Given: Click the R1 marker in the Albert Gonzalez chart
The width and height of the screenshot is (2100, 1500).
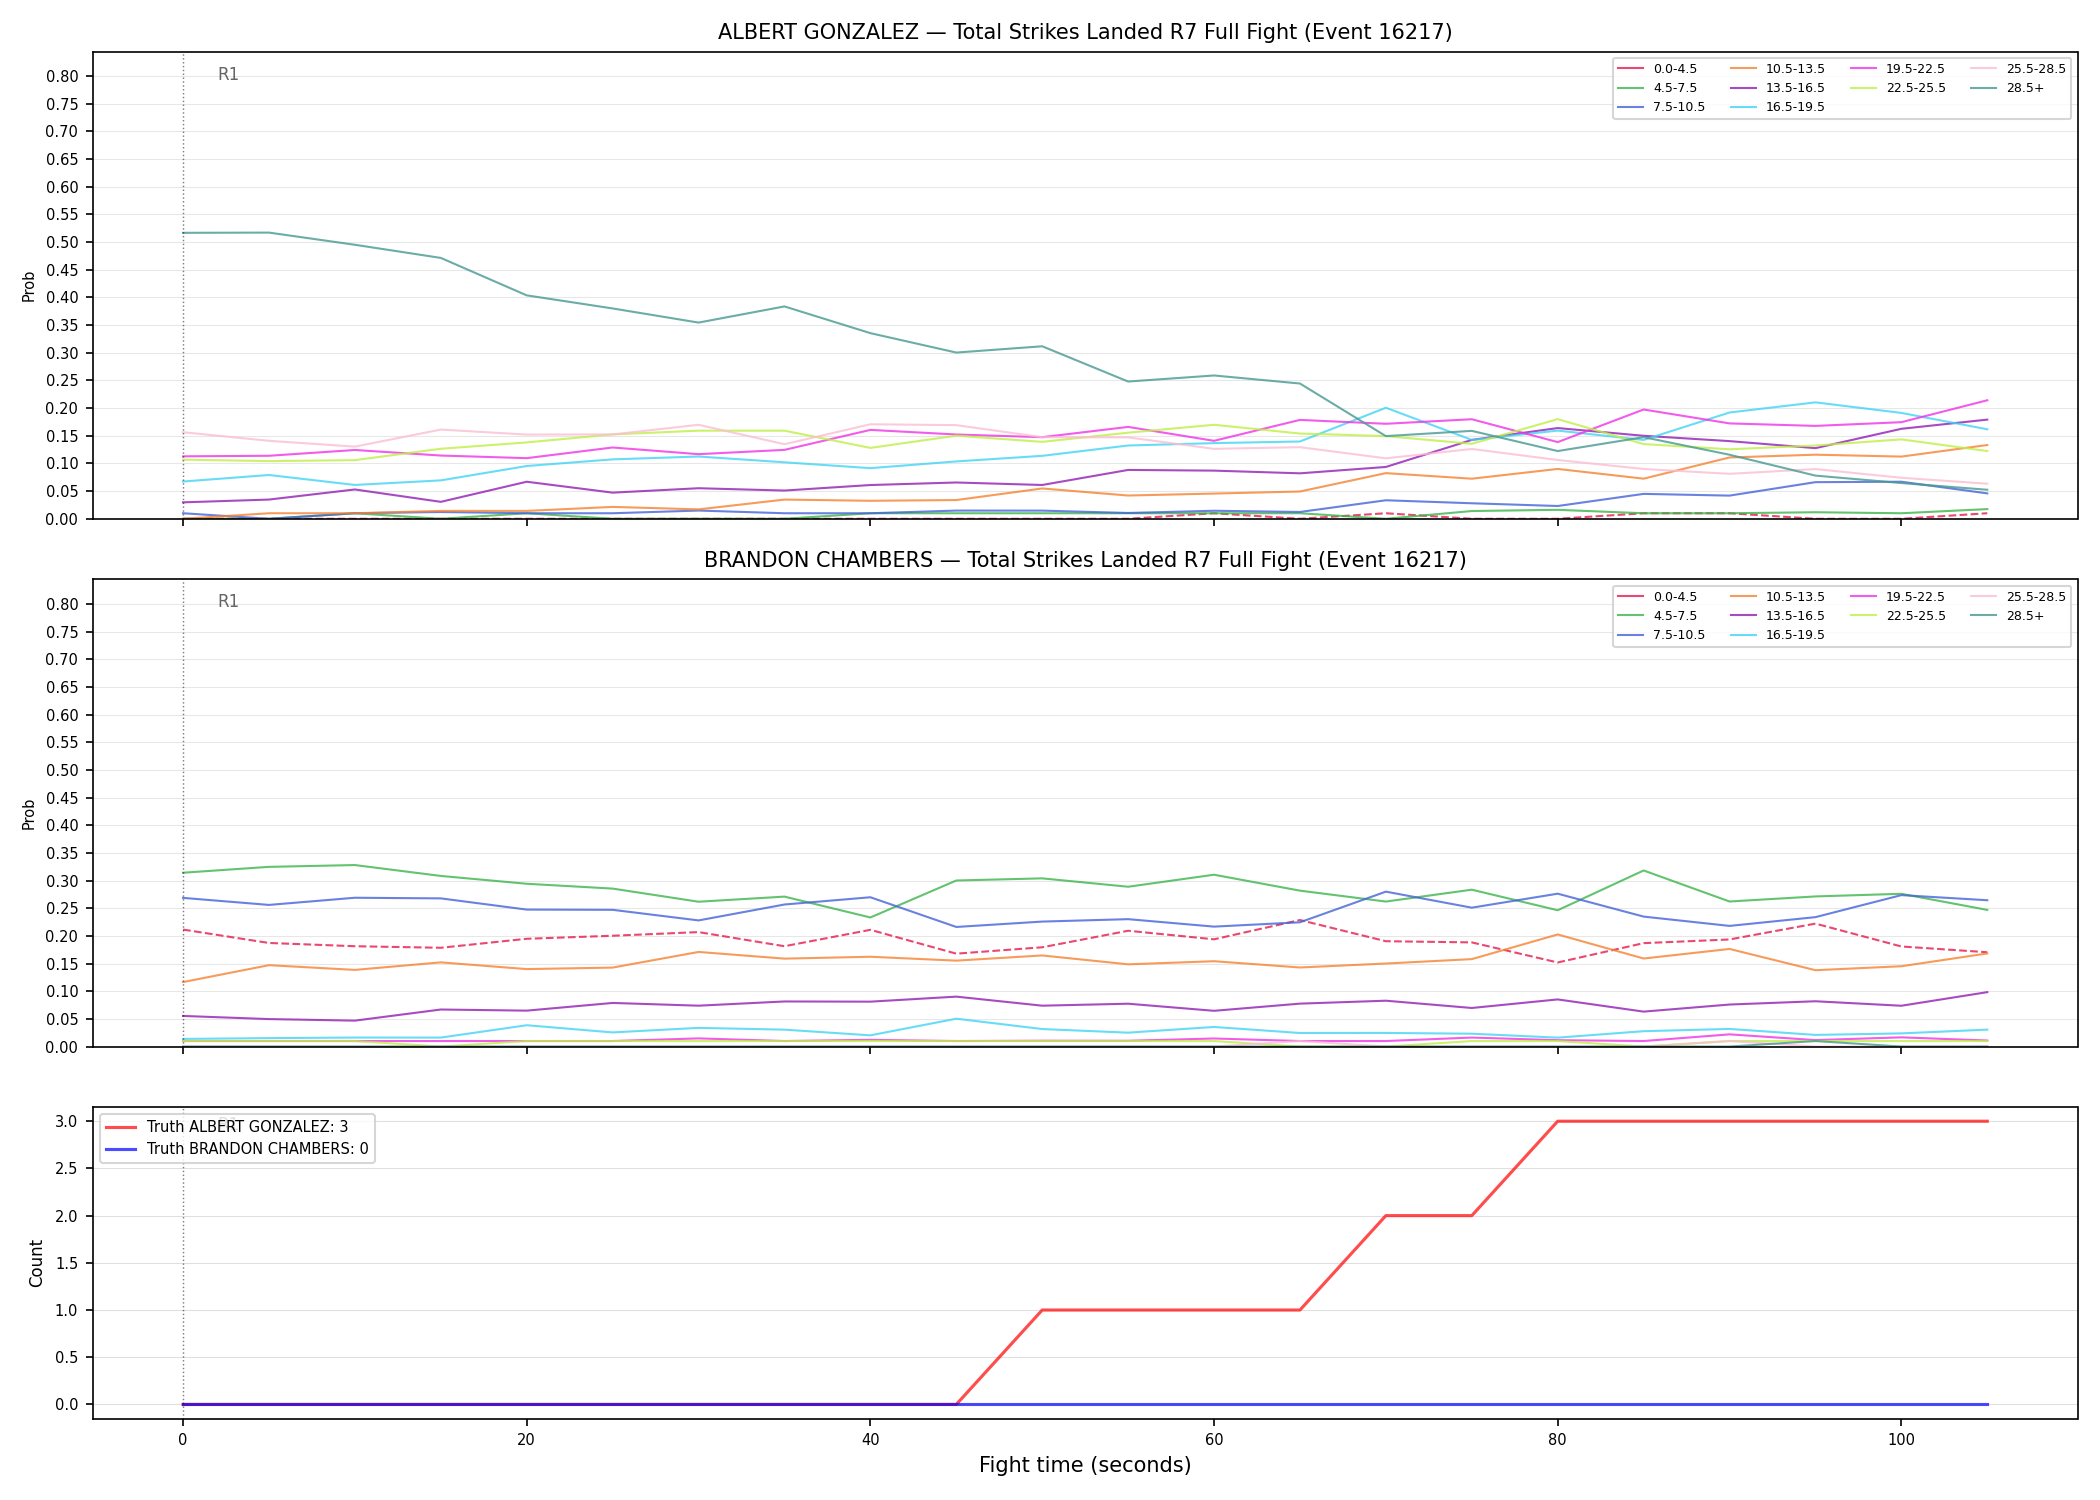Looking at the screenshot, I should (228, 75).
